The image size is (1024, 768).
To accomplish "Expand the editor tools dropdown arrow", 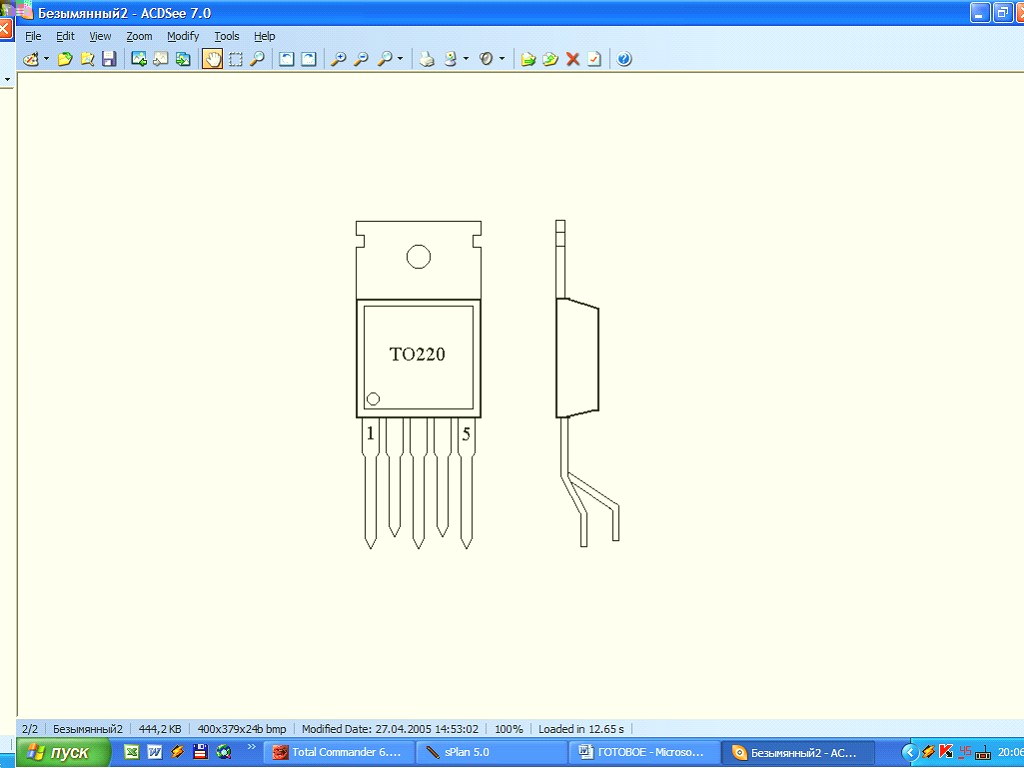I will coord(502,59).
